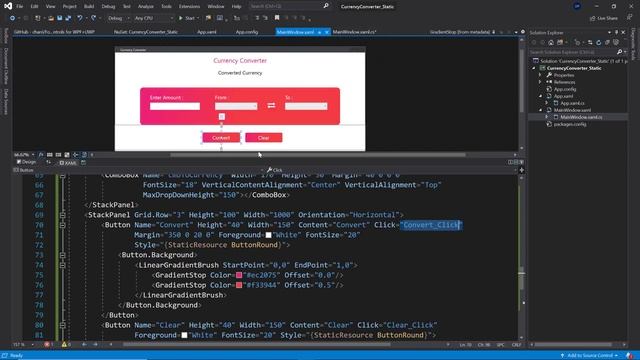Click the Clear button in designer preview
Screen dimensions: 640x360
point(264,138)
